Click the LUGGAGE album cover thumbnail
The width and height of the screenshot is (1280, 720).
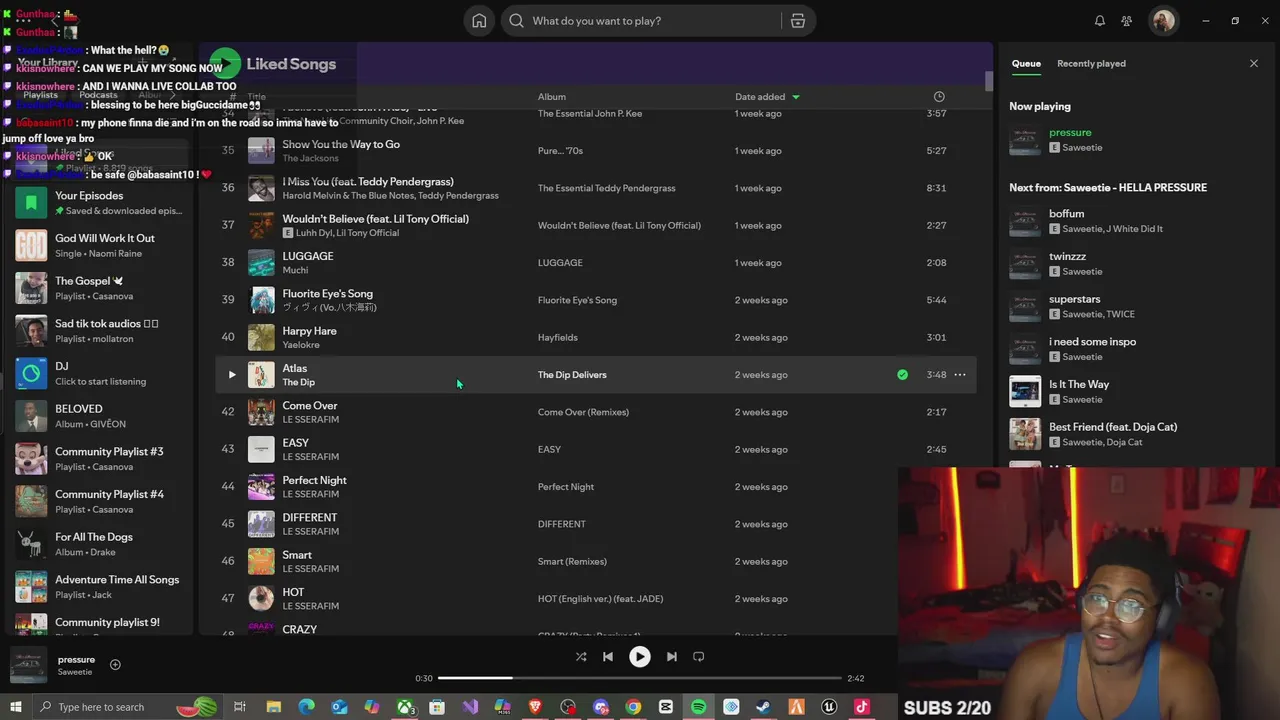point(261,263)
